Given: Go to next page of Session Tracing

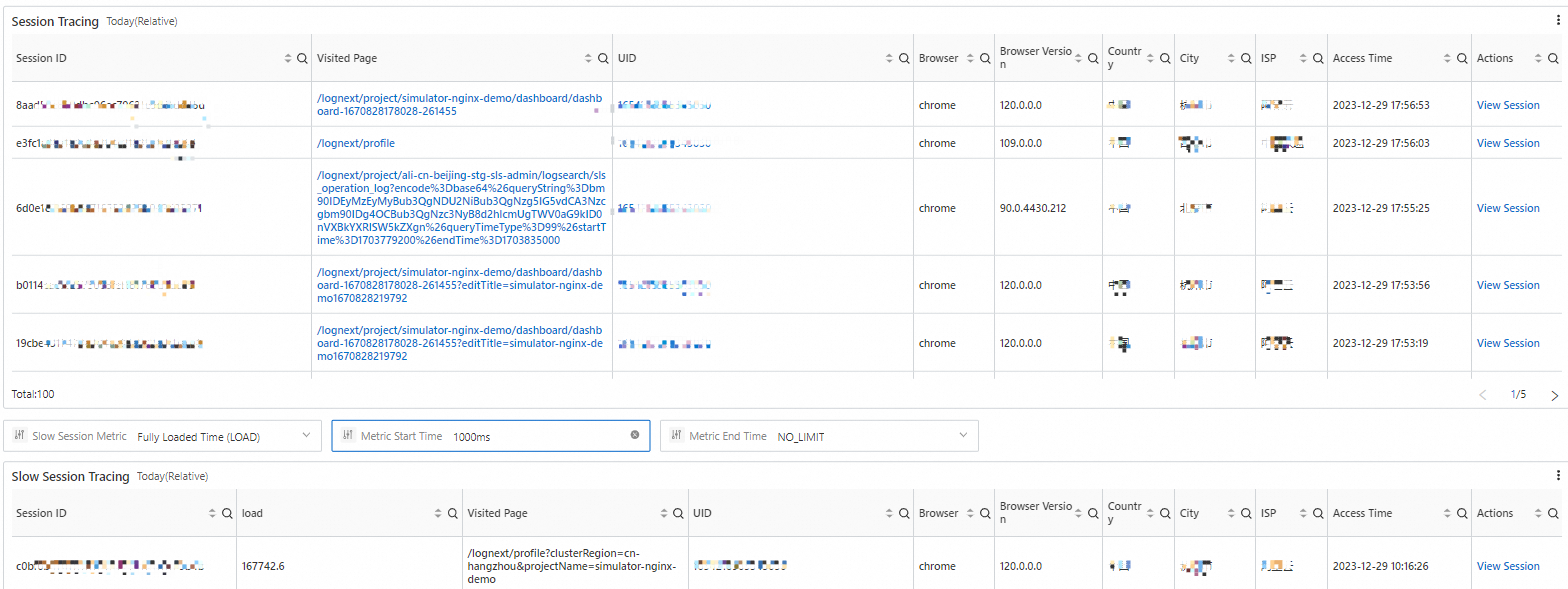Looking at the screenshot, I should (x=1554, y=395).
